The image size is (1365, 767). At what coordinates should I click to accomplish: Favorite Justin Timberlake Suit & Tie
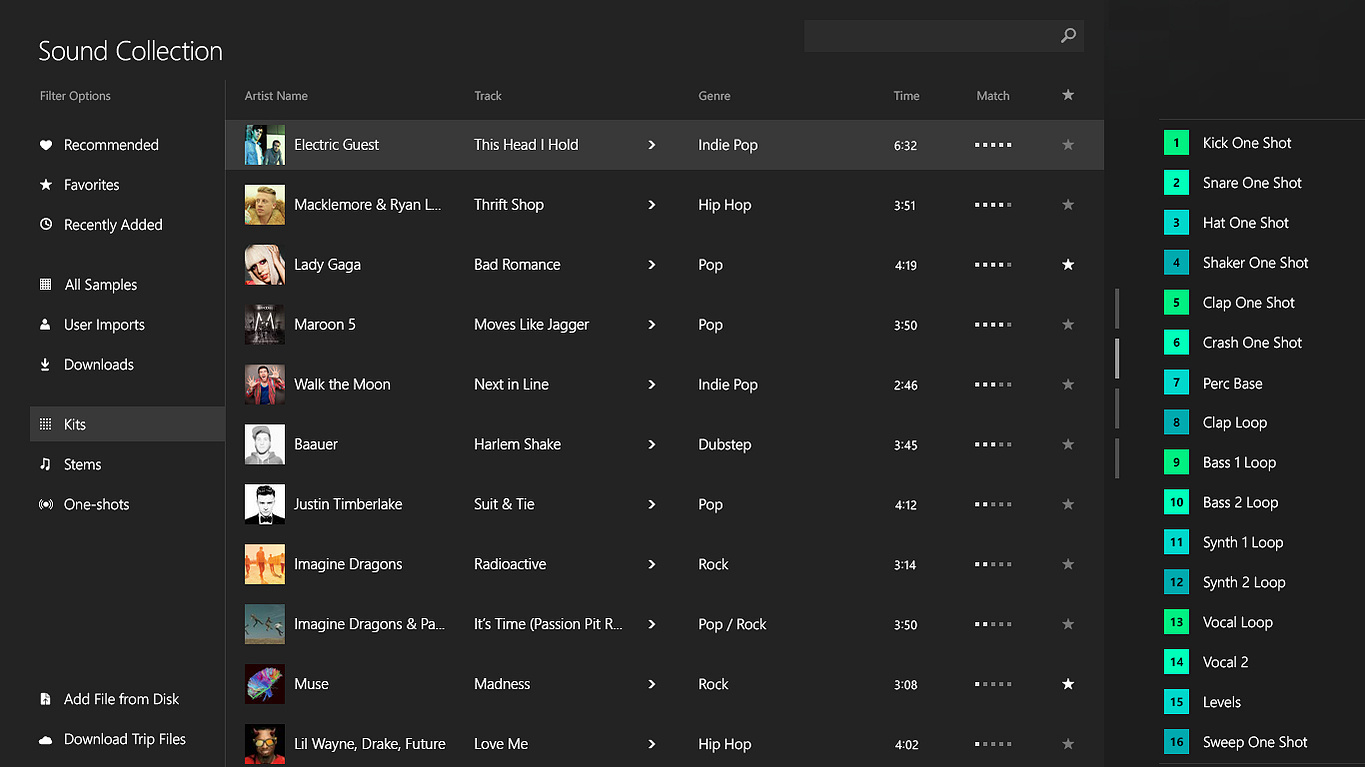coord(1068,505)
